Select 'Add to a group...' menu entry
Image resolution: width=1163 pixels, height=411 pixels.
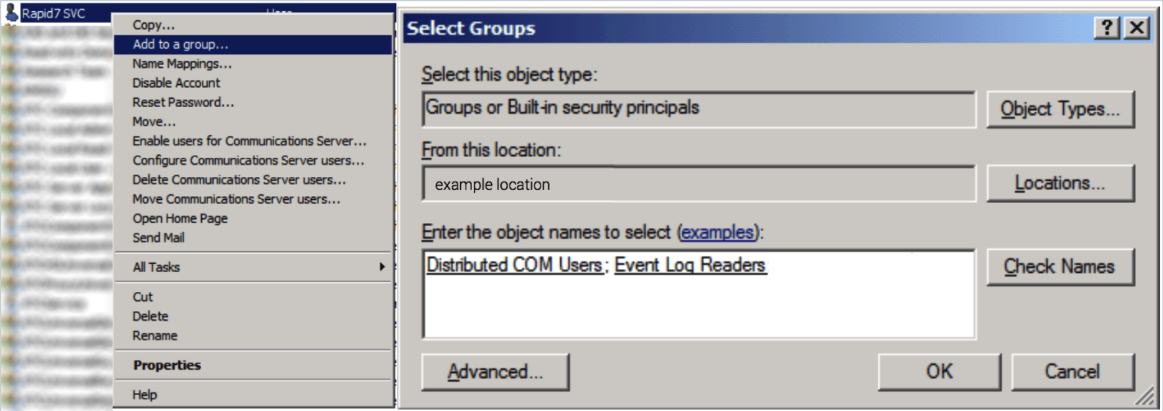pyautogui.click(x=180, y=44)
